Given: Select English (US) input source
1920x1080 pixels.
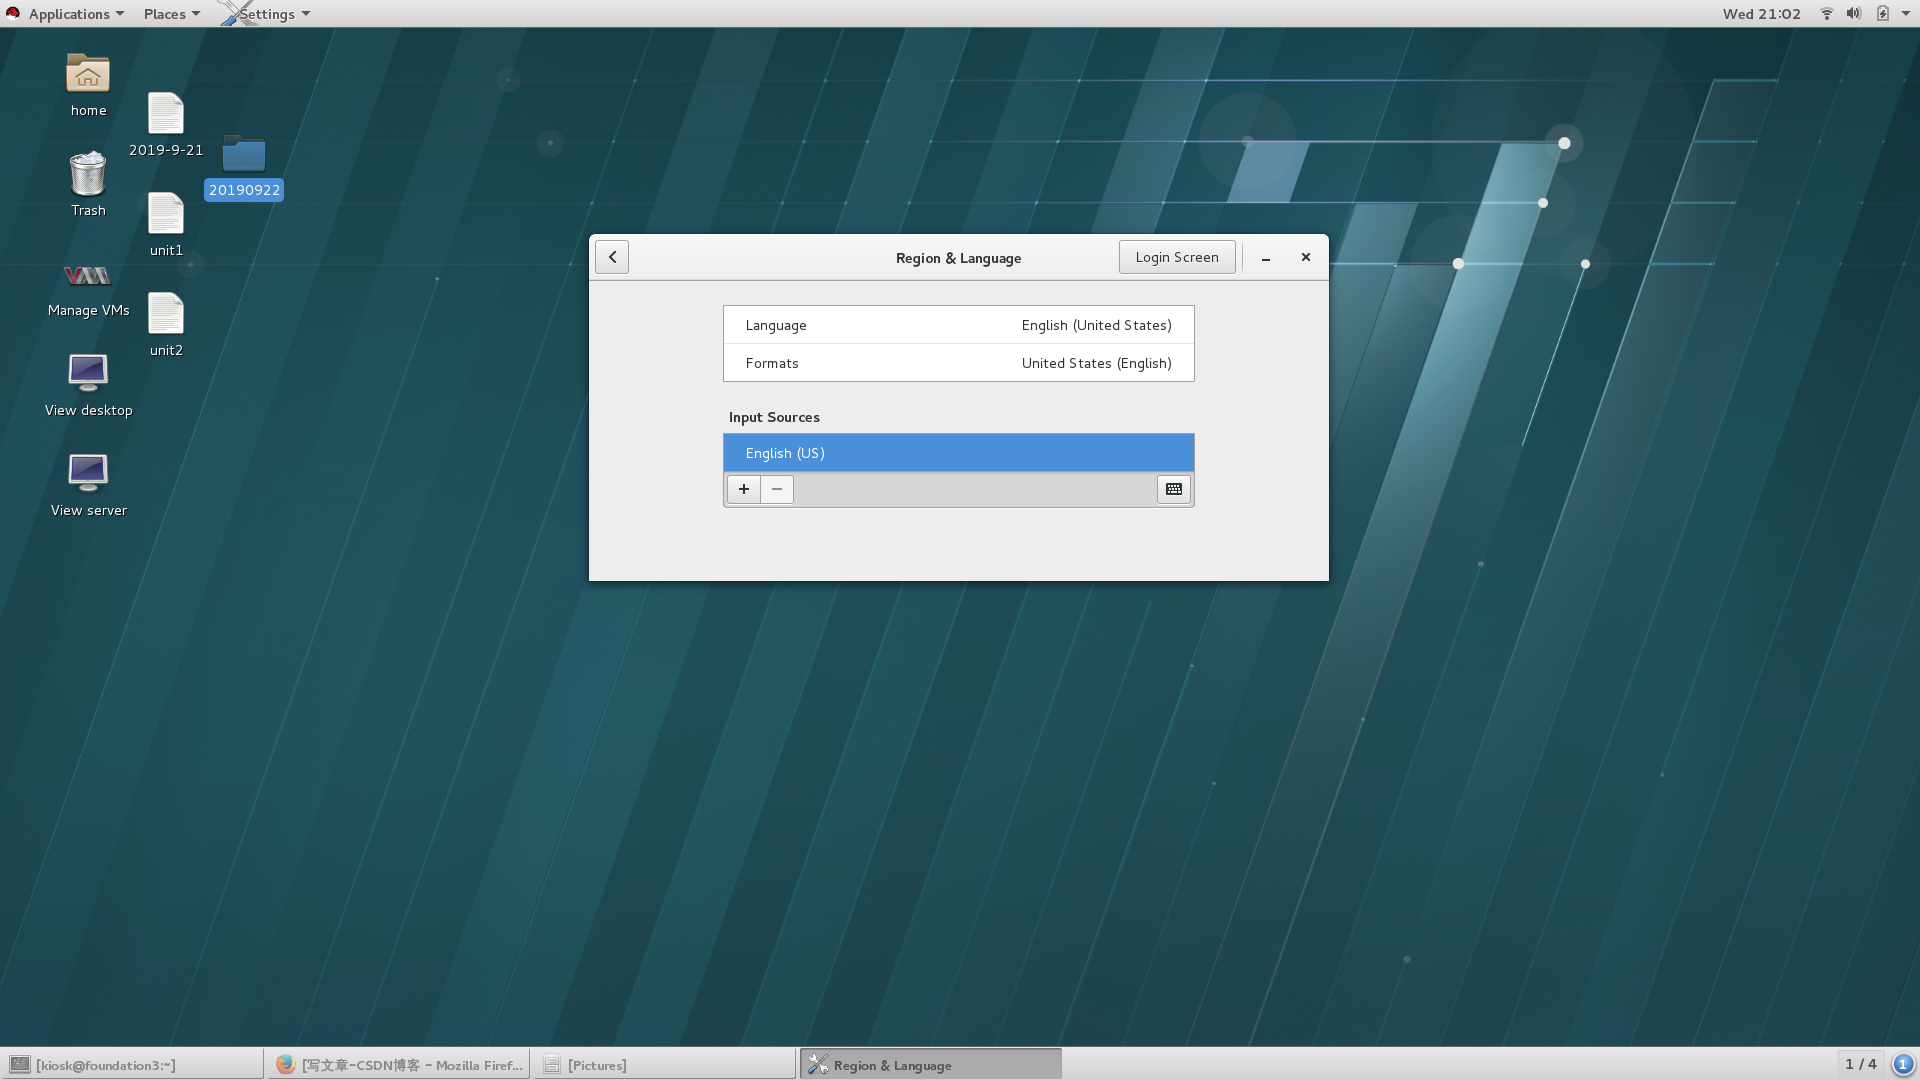Looking at the screenshot, I should click(x=958, y=453).
